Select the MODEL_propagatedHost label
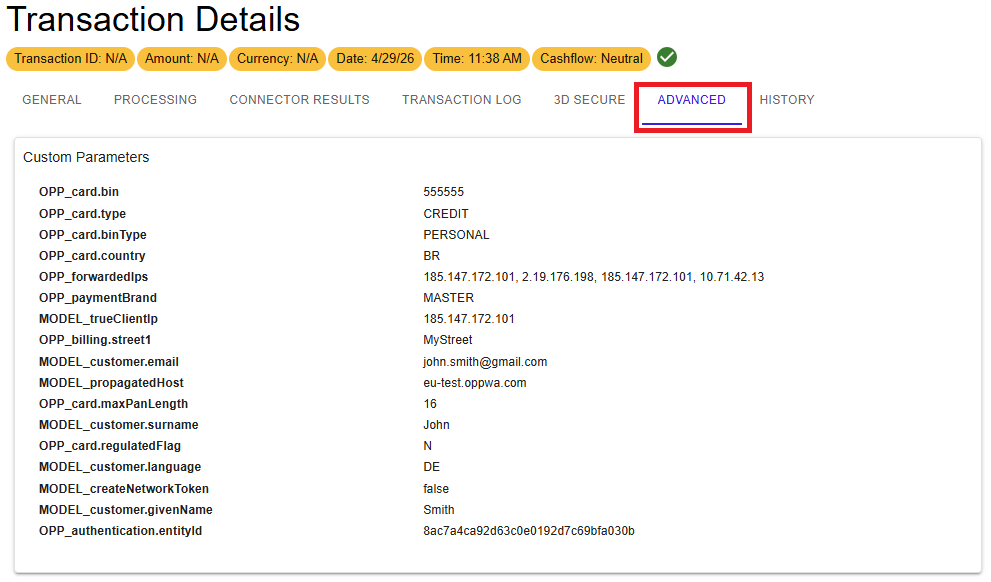The image size is (991, 582). point(111,383)
